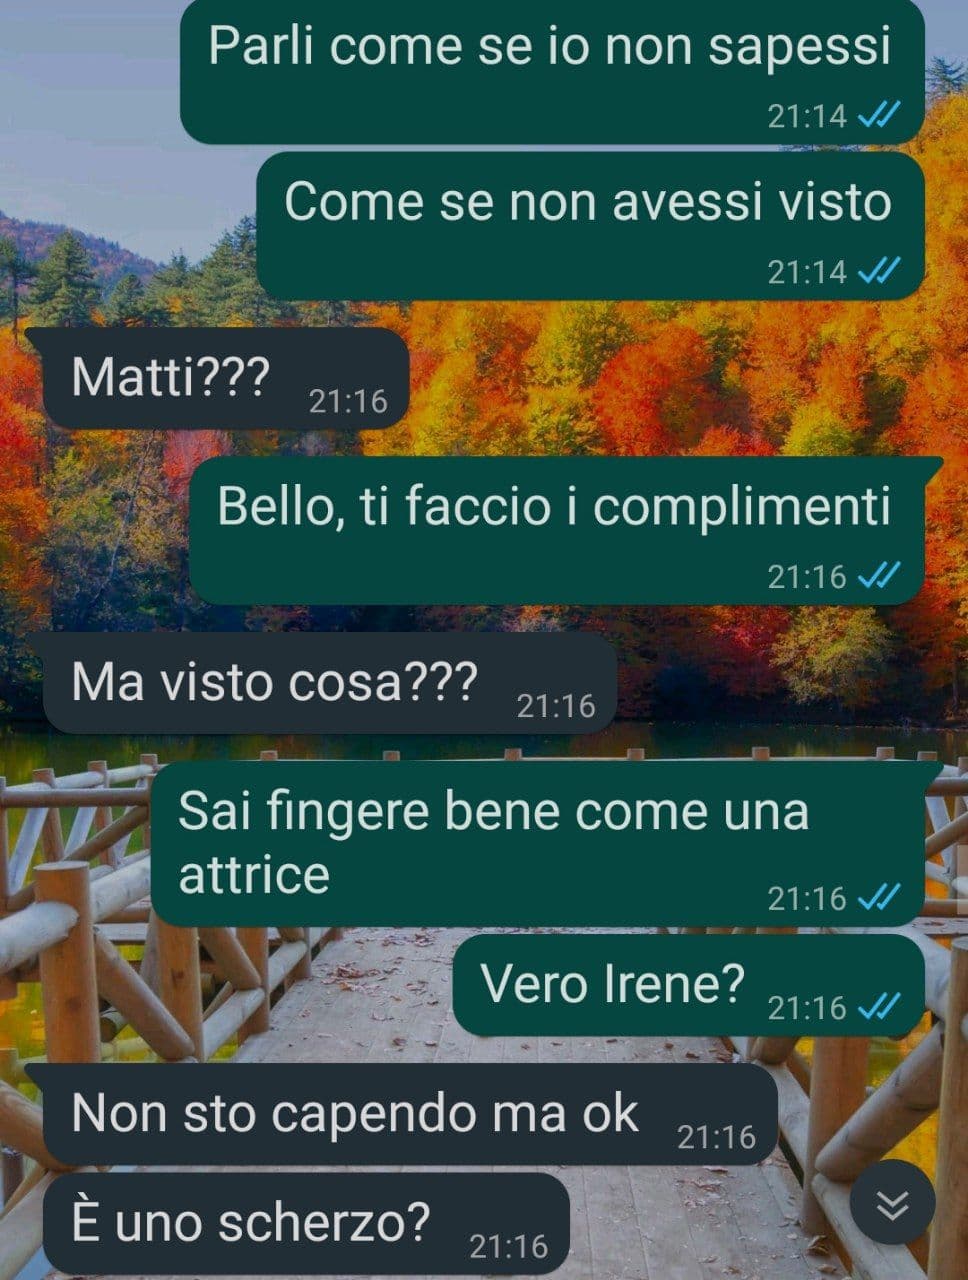Tap read ticks on 'Bello, ti faccio i complimenti'
The width and height of the screenshot is (968, 1280).
pyautogui.click(x=879, y=575)
